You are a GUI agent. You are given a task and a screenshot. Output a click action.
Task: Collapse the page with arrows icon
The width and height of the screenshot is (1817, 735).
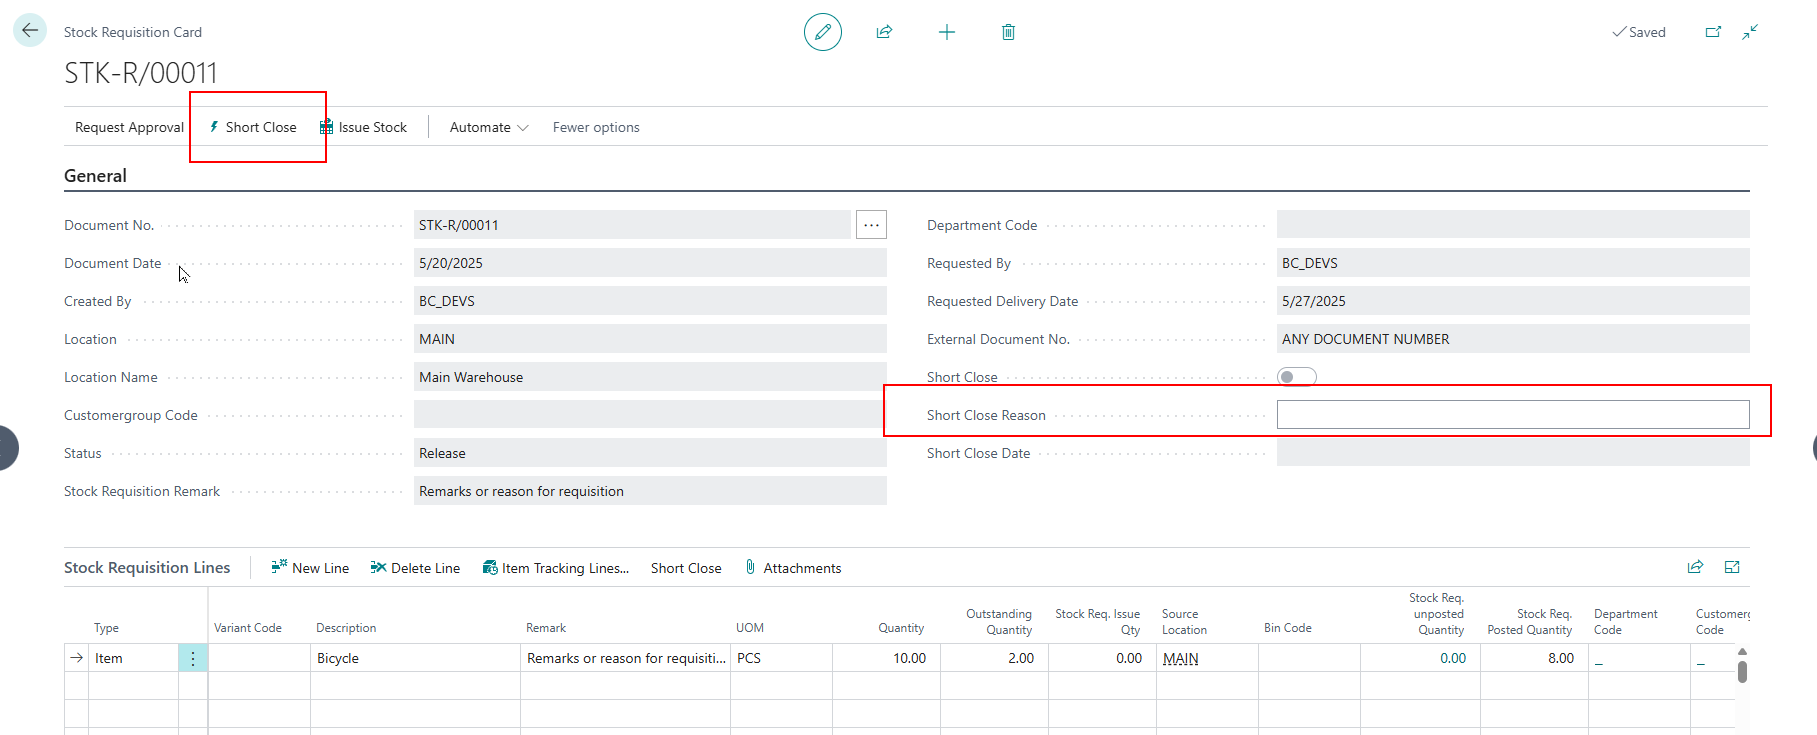1750,32
